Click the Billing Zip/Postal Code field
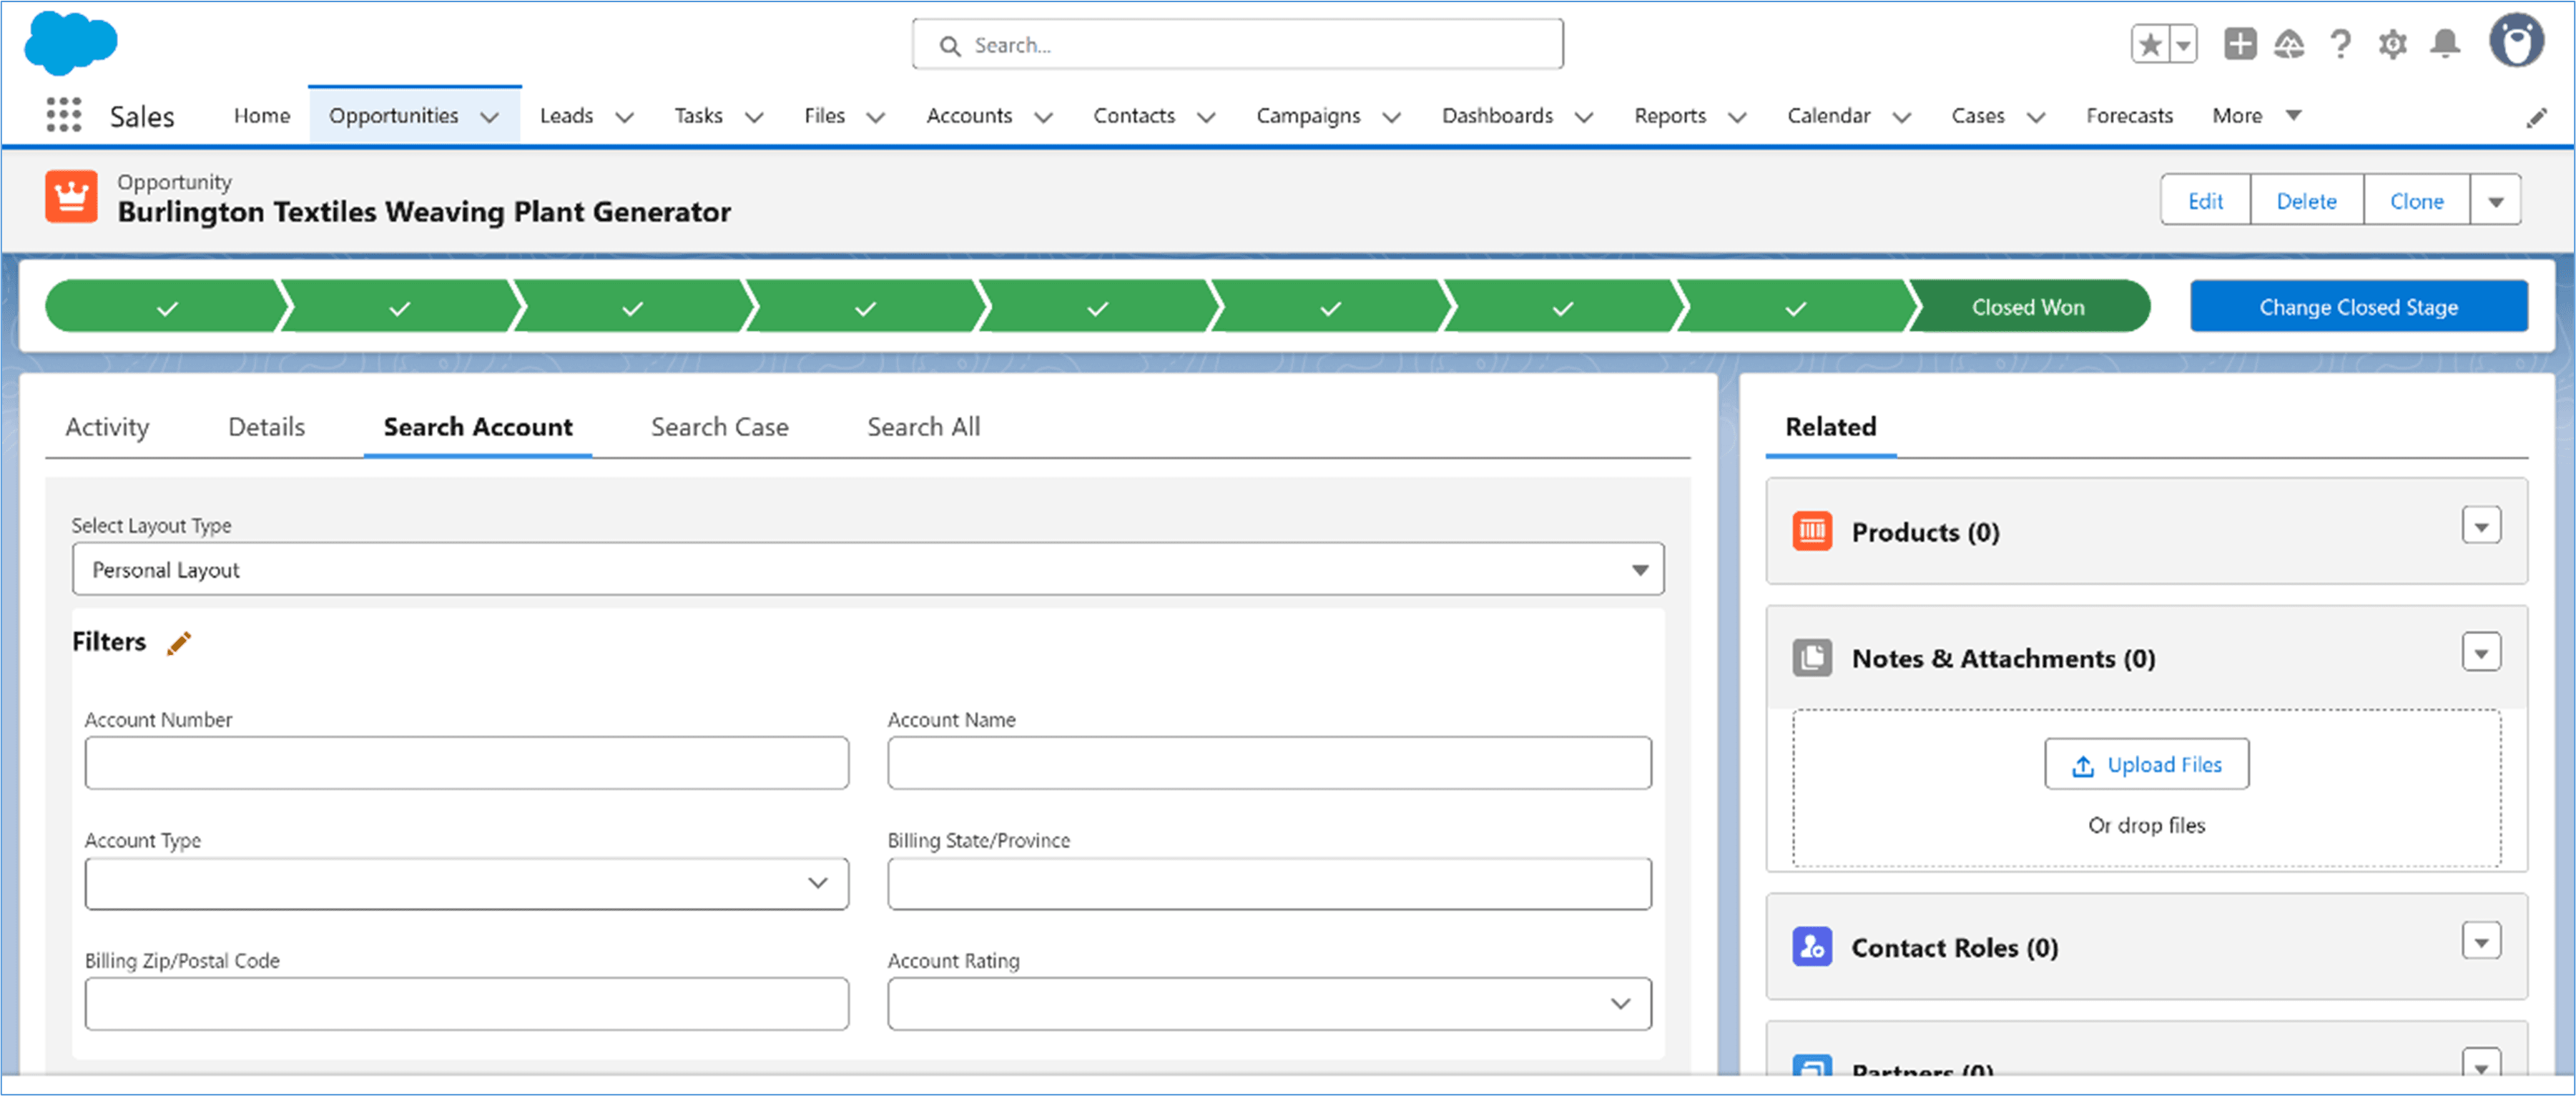 [x=466, y=1003]
